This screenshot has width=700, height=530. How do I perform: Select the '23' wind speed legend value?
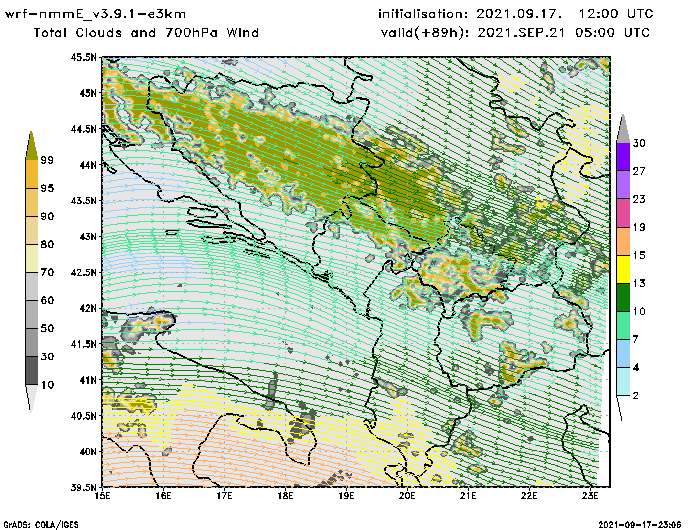(638, 199)
